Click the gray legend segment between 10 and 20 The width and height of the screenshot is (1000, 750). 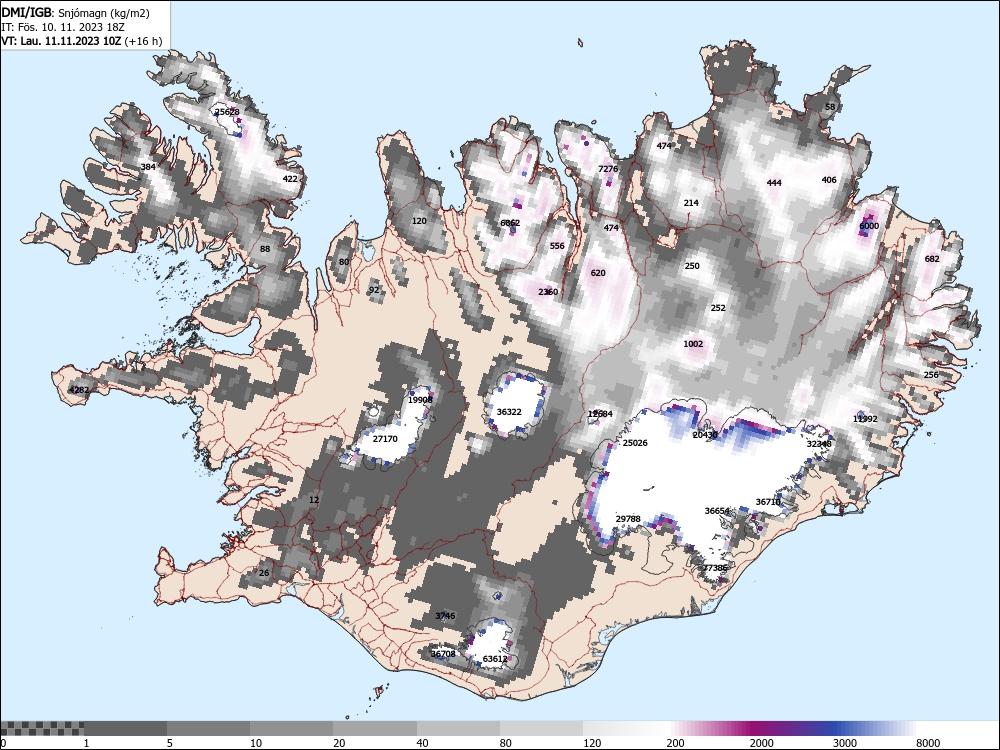(291, 728)
